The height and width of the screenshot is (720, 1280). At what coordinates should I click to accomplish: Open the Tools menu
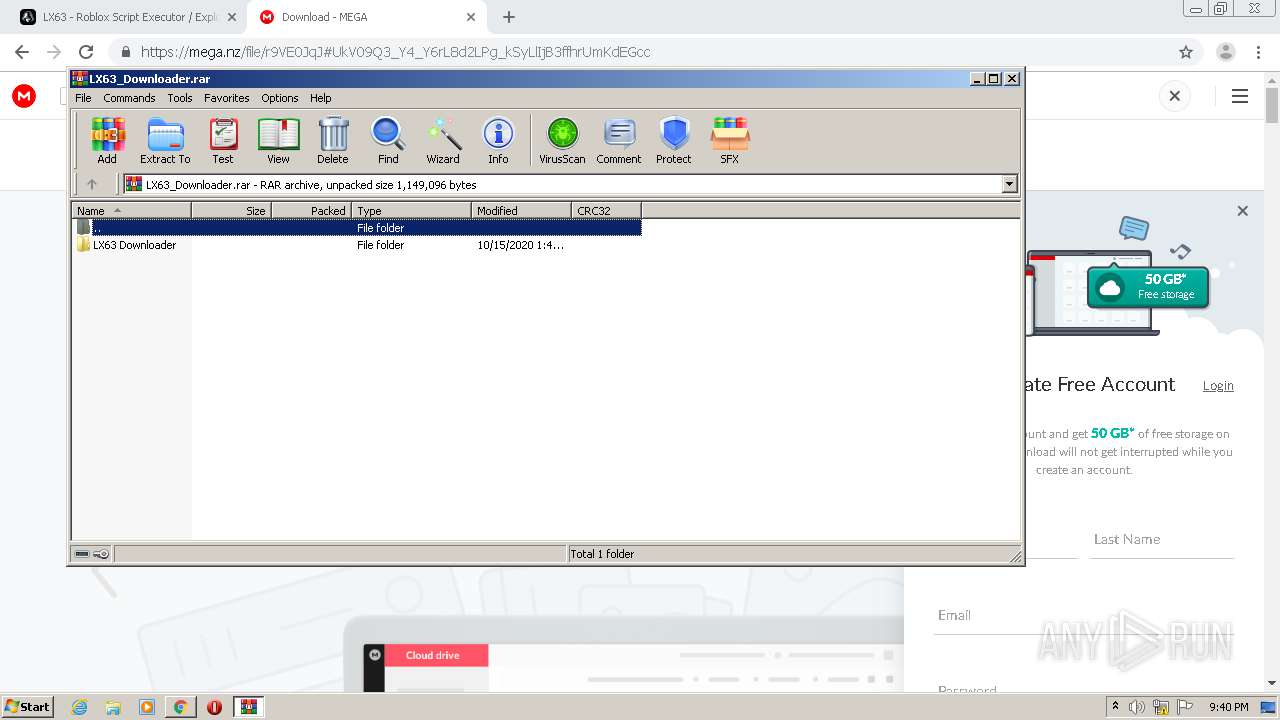coord(180,98)
